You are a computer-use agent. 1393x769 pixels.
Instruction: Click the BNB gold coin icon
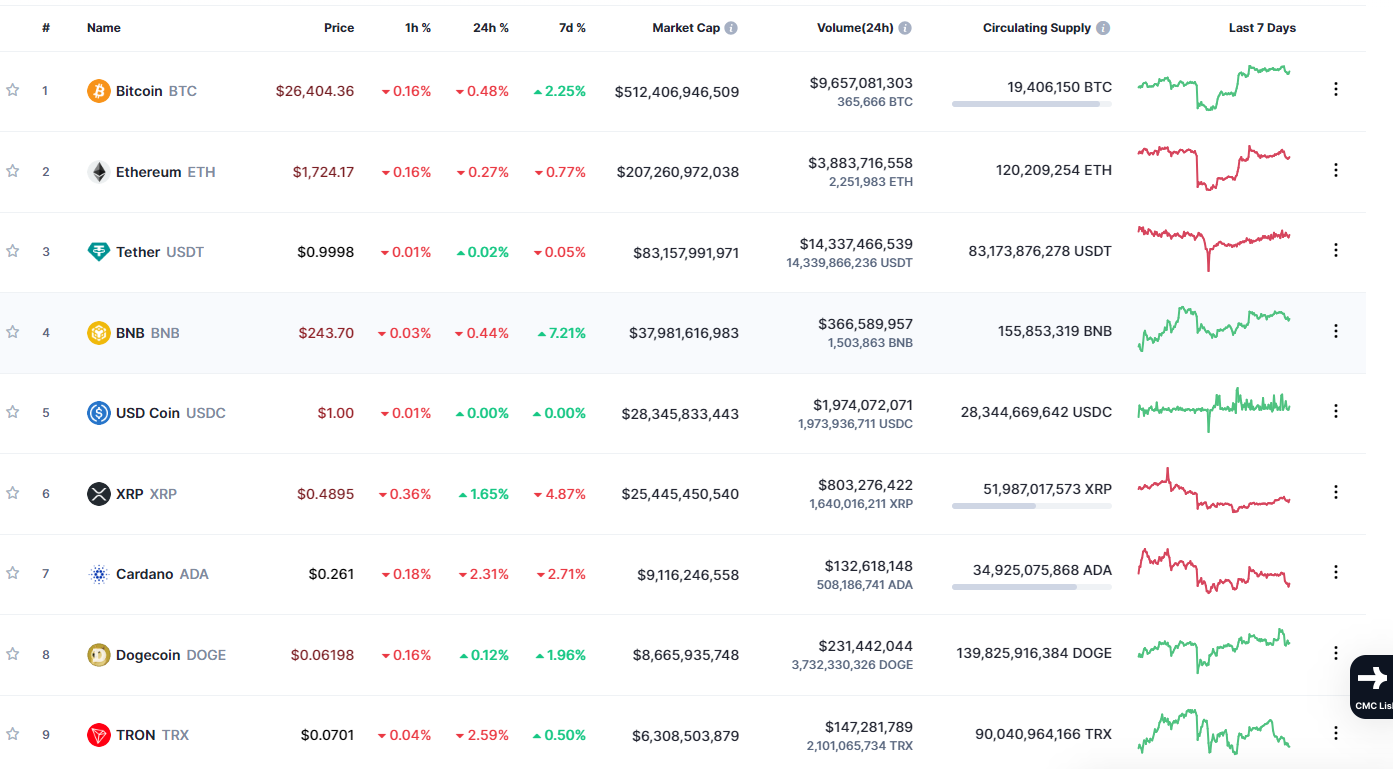[97, 332]
